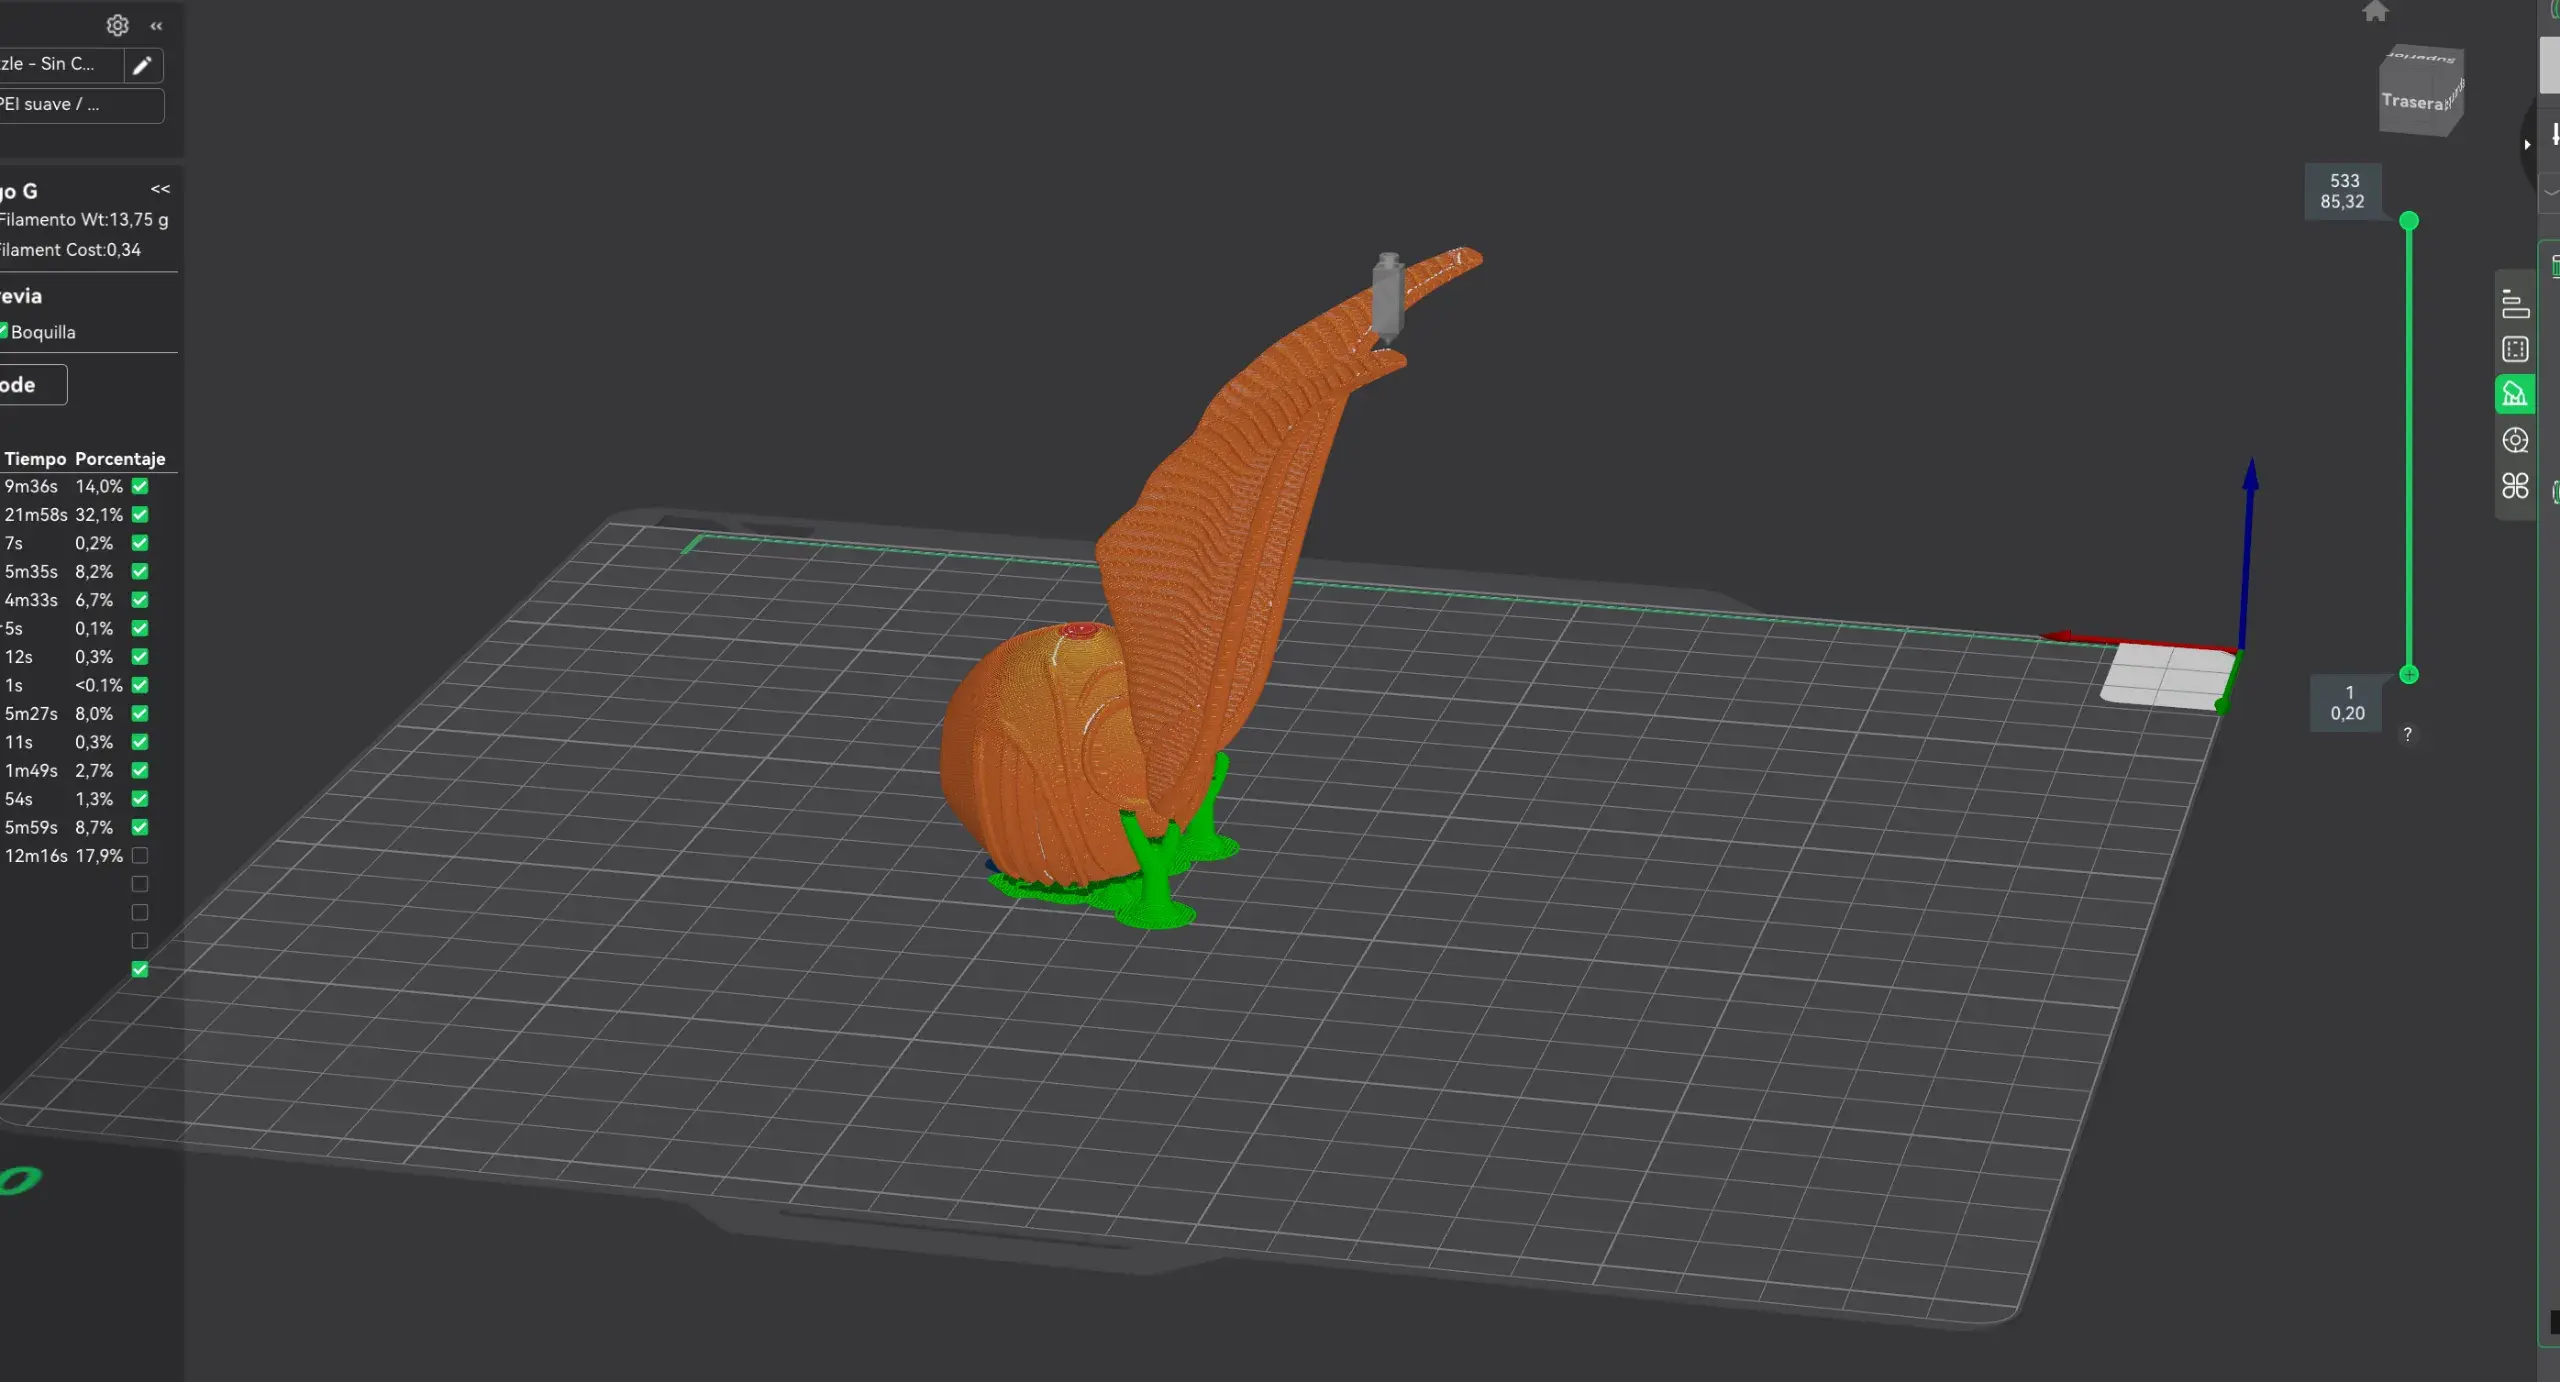Click the small triangle arrow on right edge
The height and width of the screenshot is (1382, 2560).
point(2527,145)
